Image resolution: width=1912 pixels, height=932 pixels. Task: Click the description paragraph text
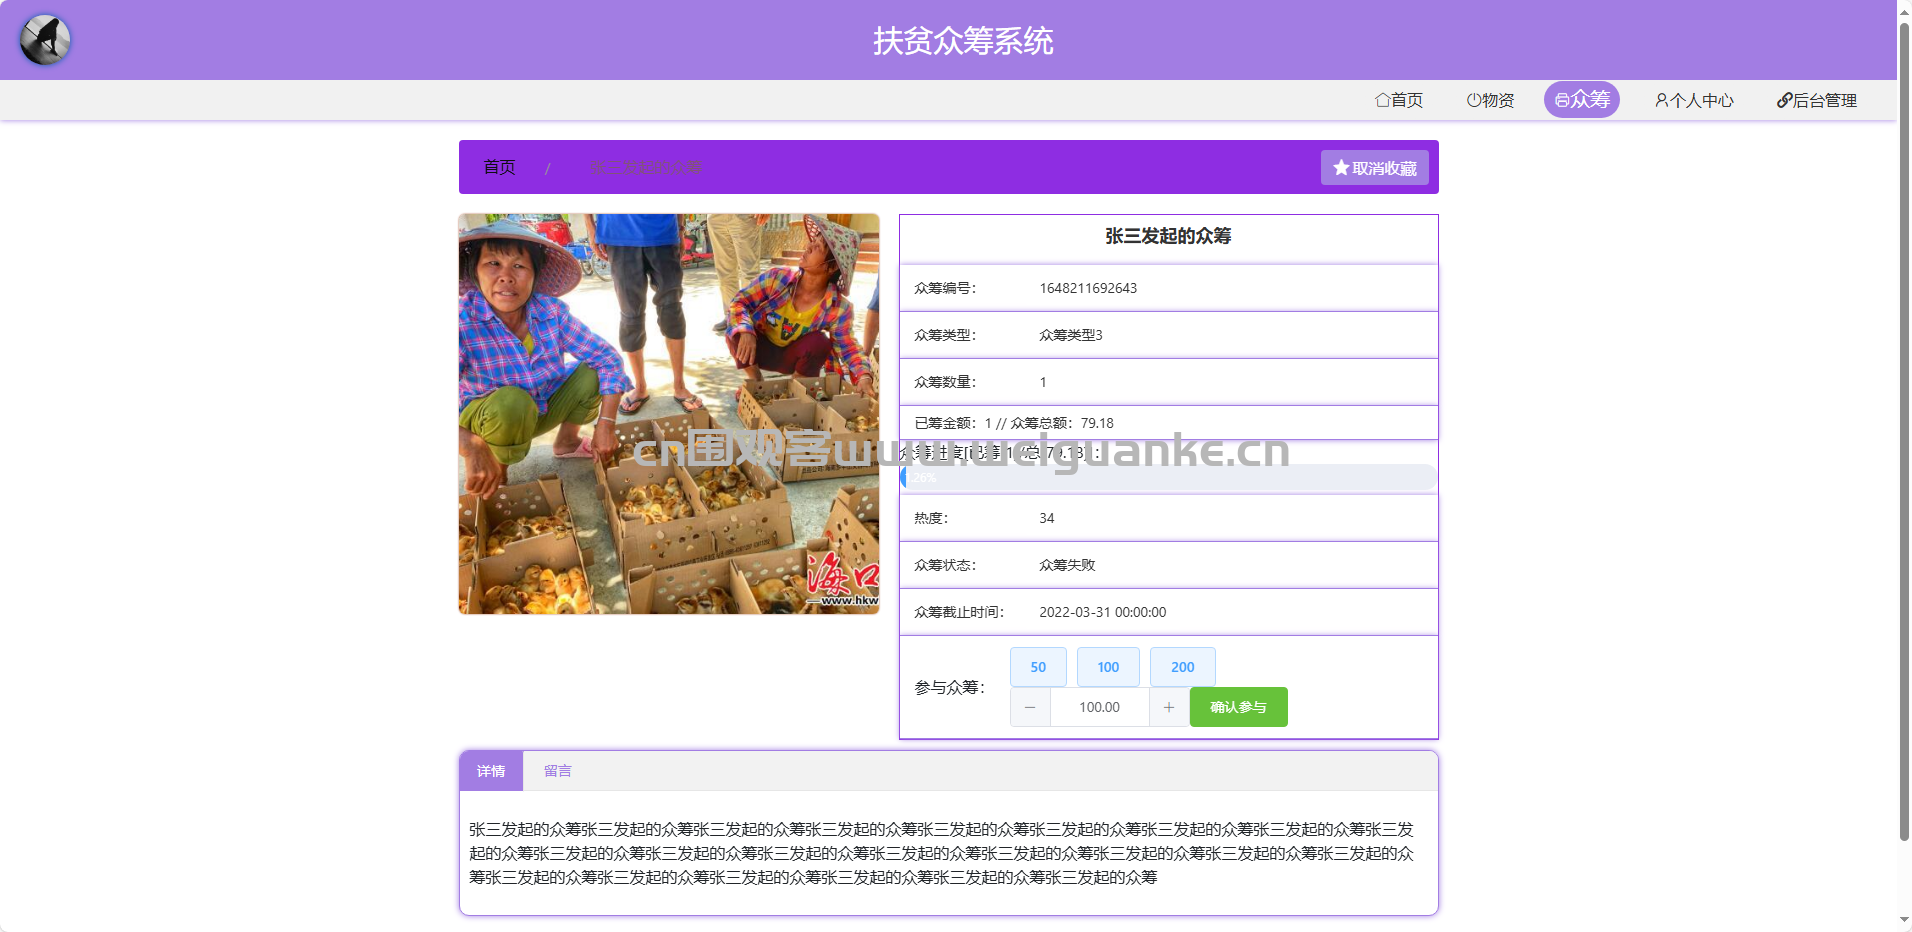tap(942, 853)
